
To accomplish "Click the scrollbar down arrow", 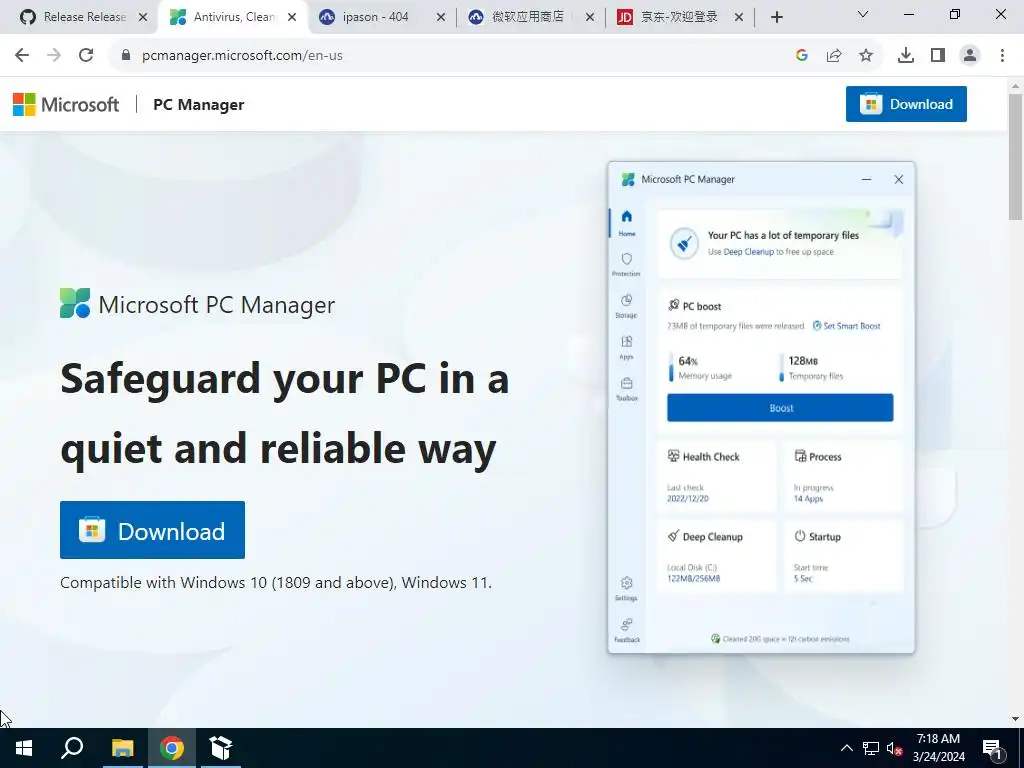I will [1015, 719].
